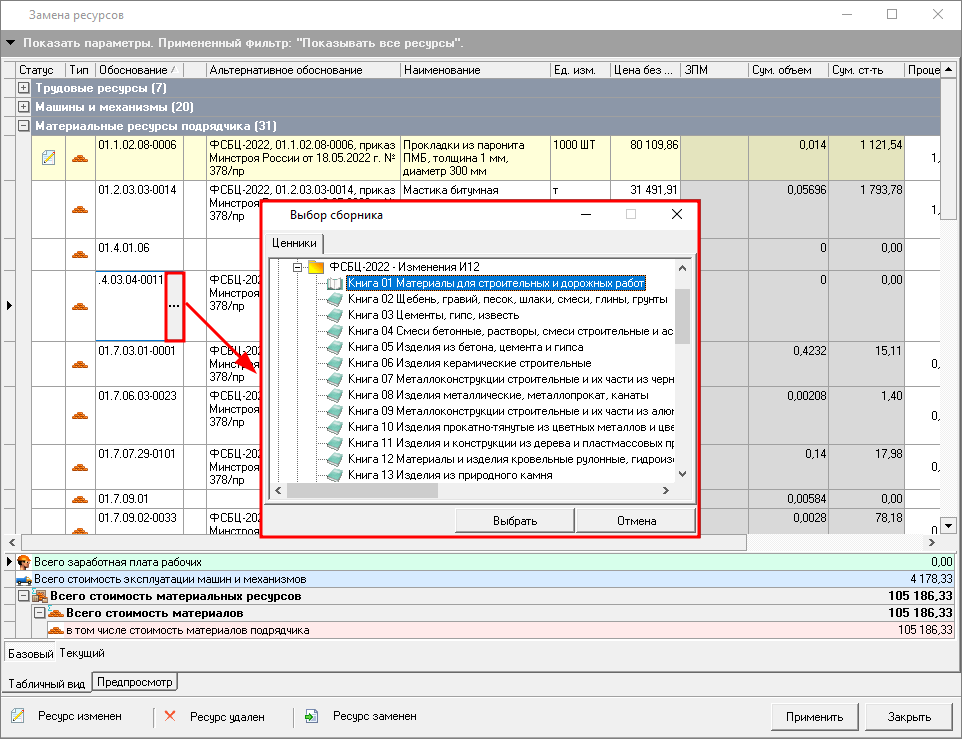Click the worker icon next to Всего заработная плата рабочих
Screen dimensions: 962x739
point(24,562)
